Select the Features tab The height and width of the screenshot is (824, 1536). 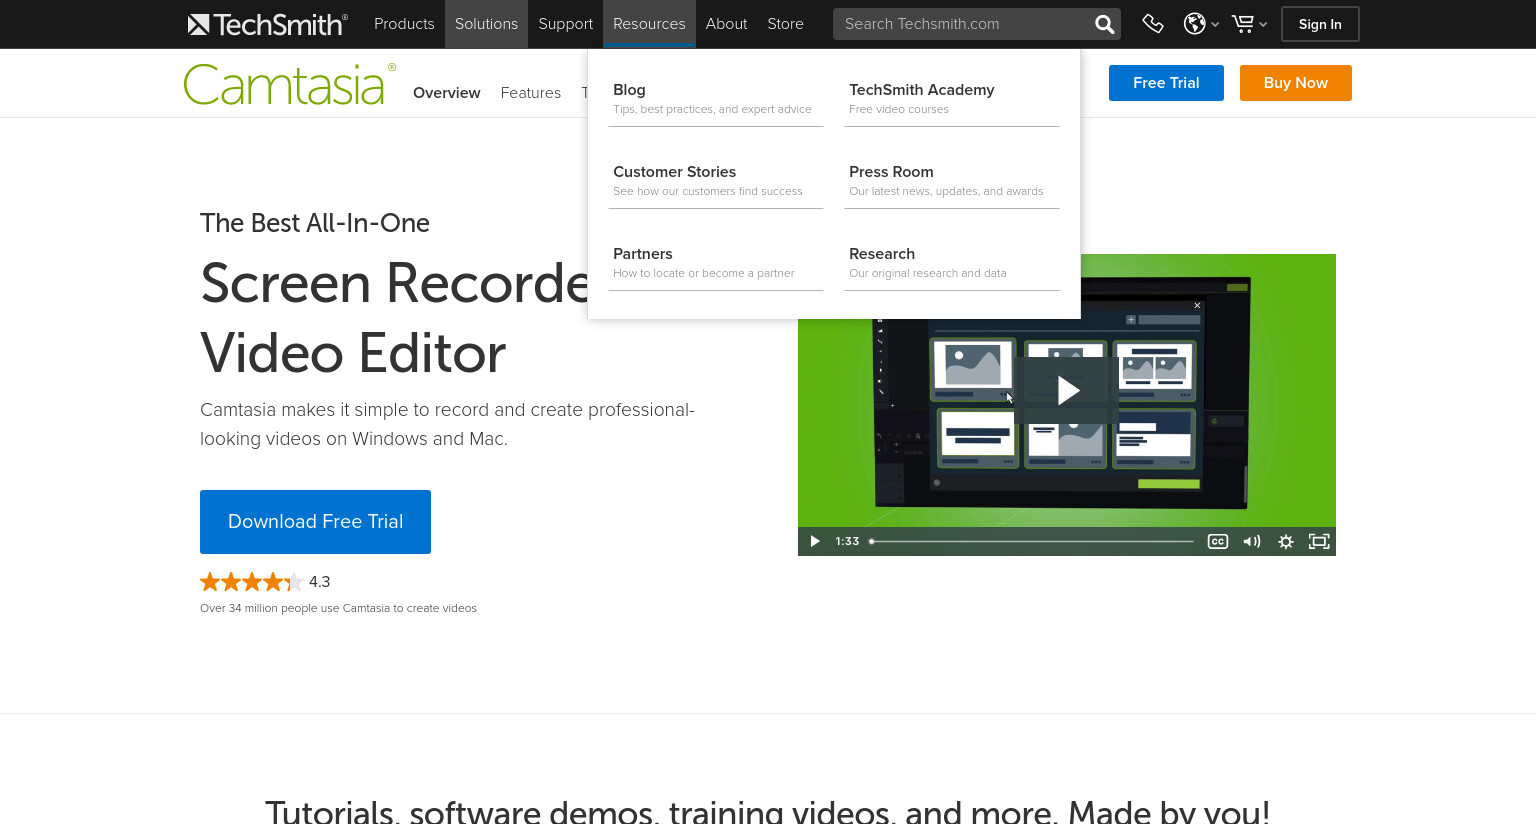pos(530,93)
